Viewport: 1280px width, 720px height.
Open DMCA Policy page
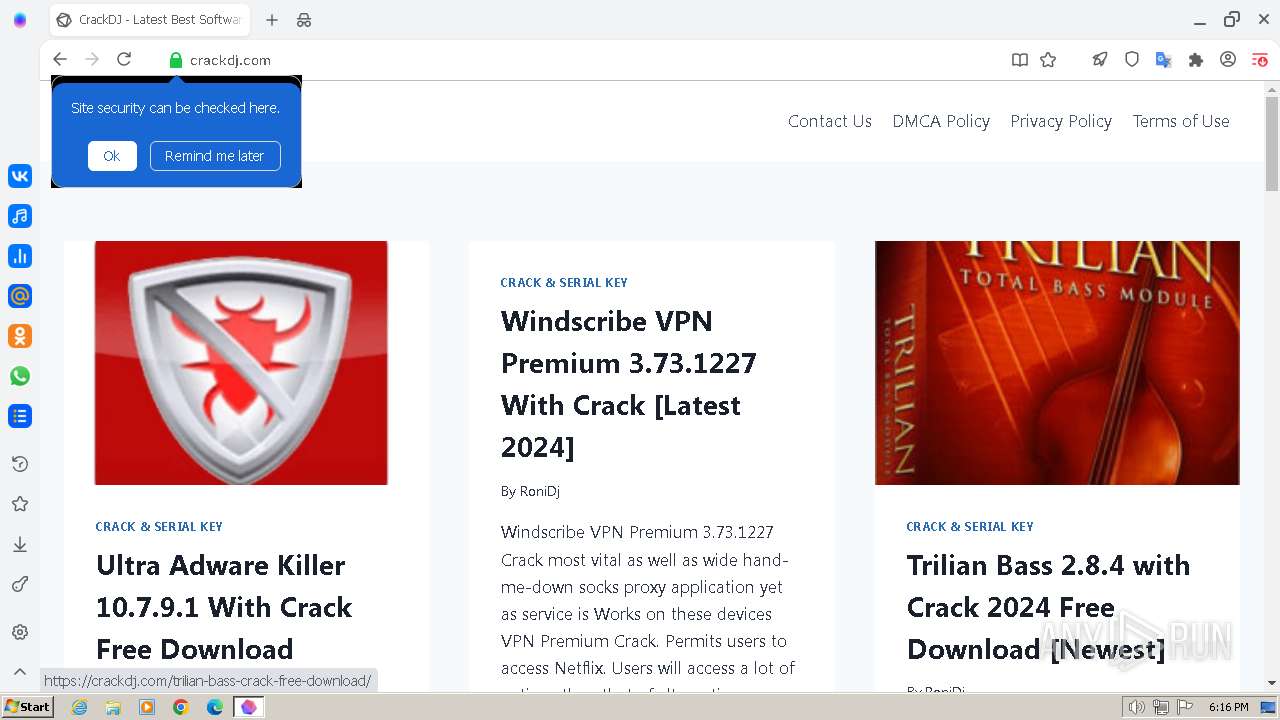coord(941,121)
